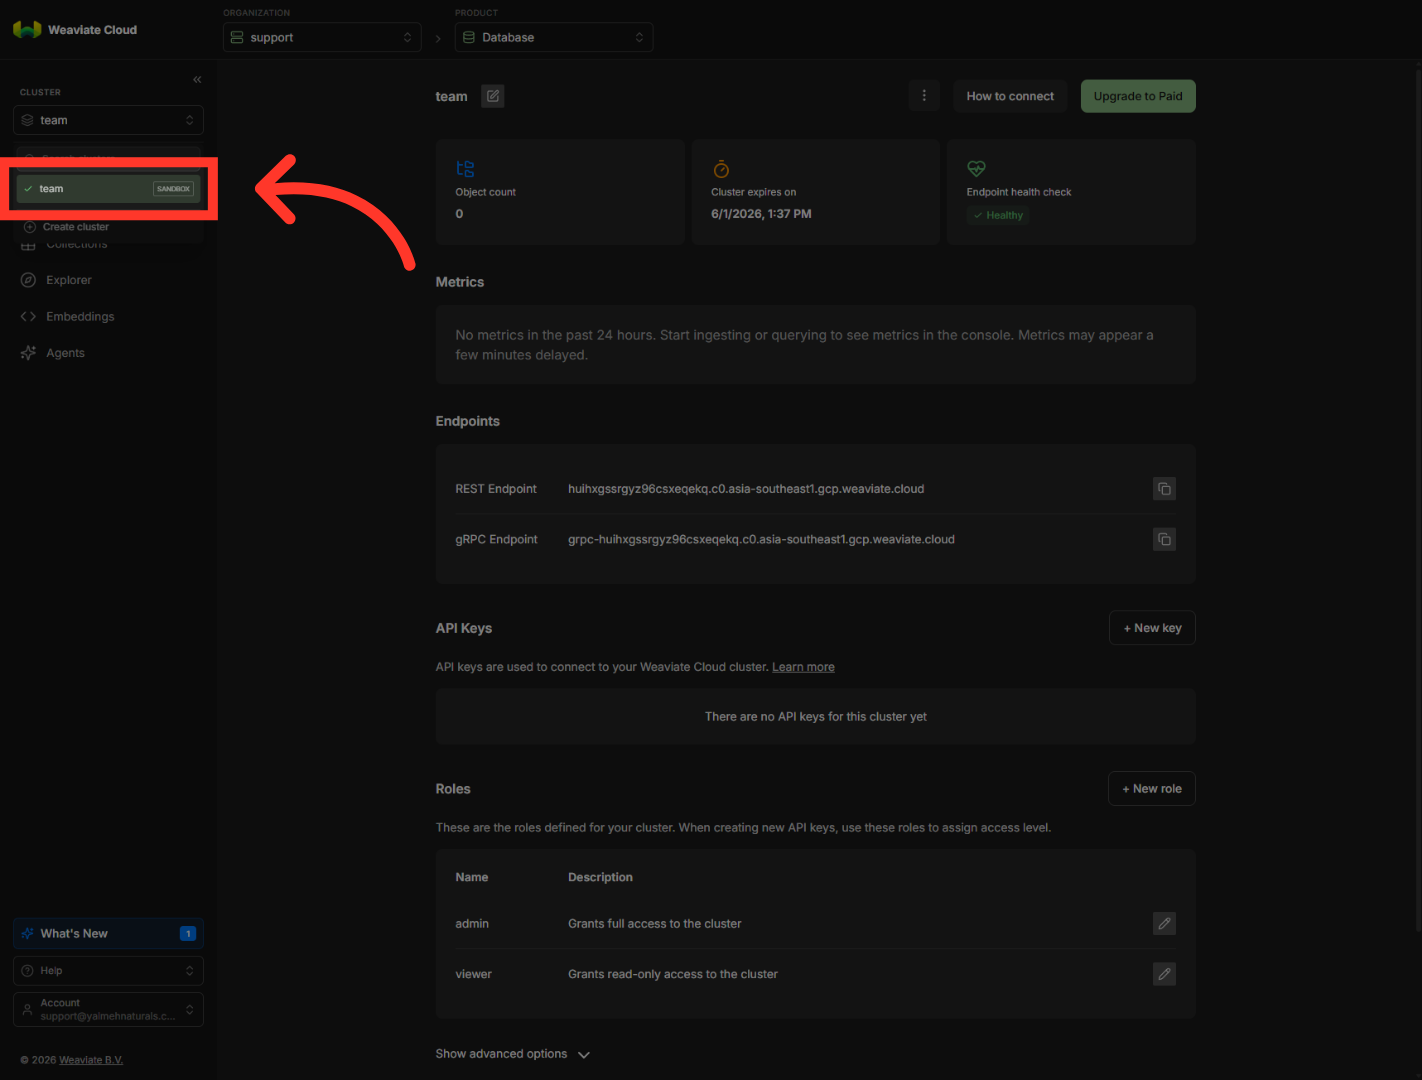Open the Weaviate B.V. footer link
1422x1080 pixels.
pos(91,1060)
